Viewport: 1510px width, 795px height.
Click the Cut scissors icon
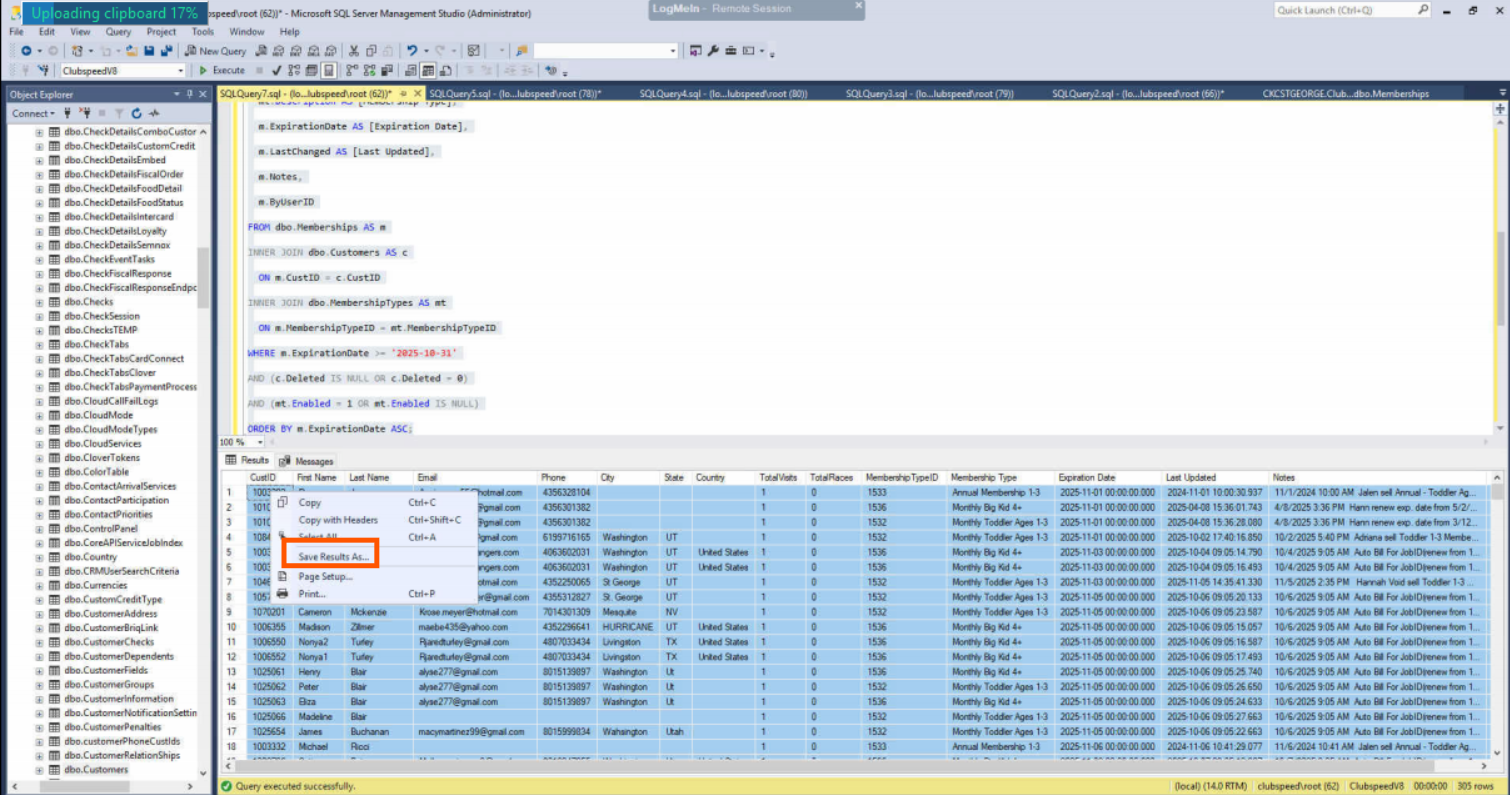point(354,51)
